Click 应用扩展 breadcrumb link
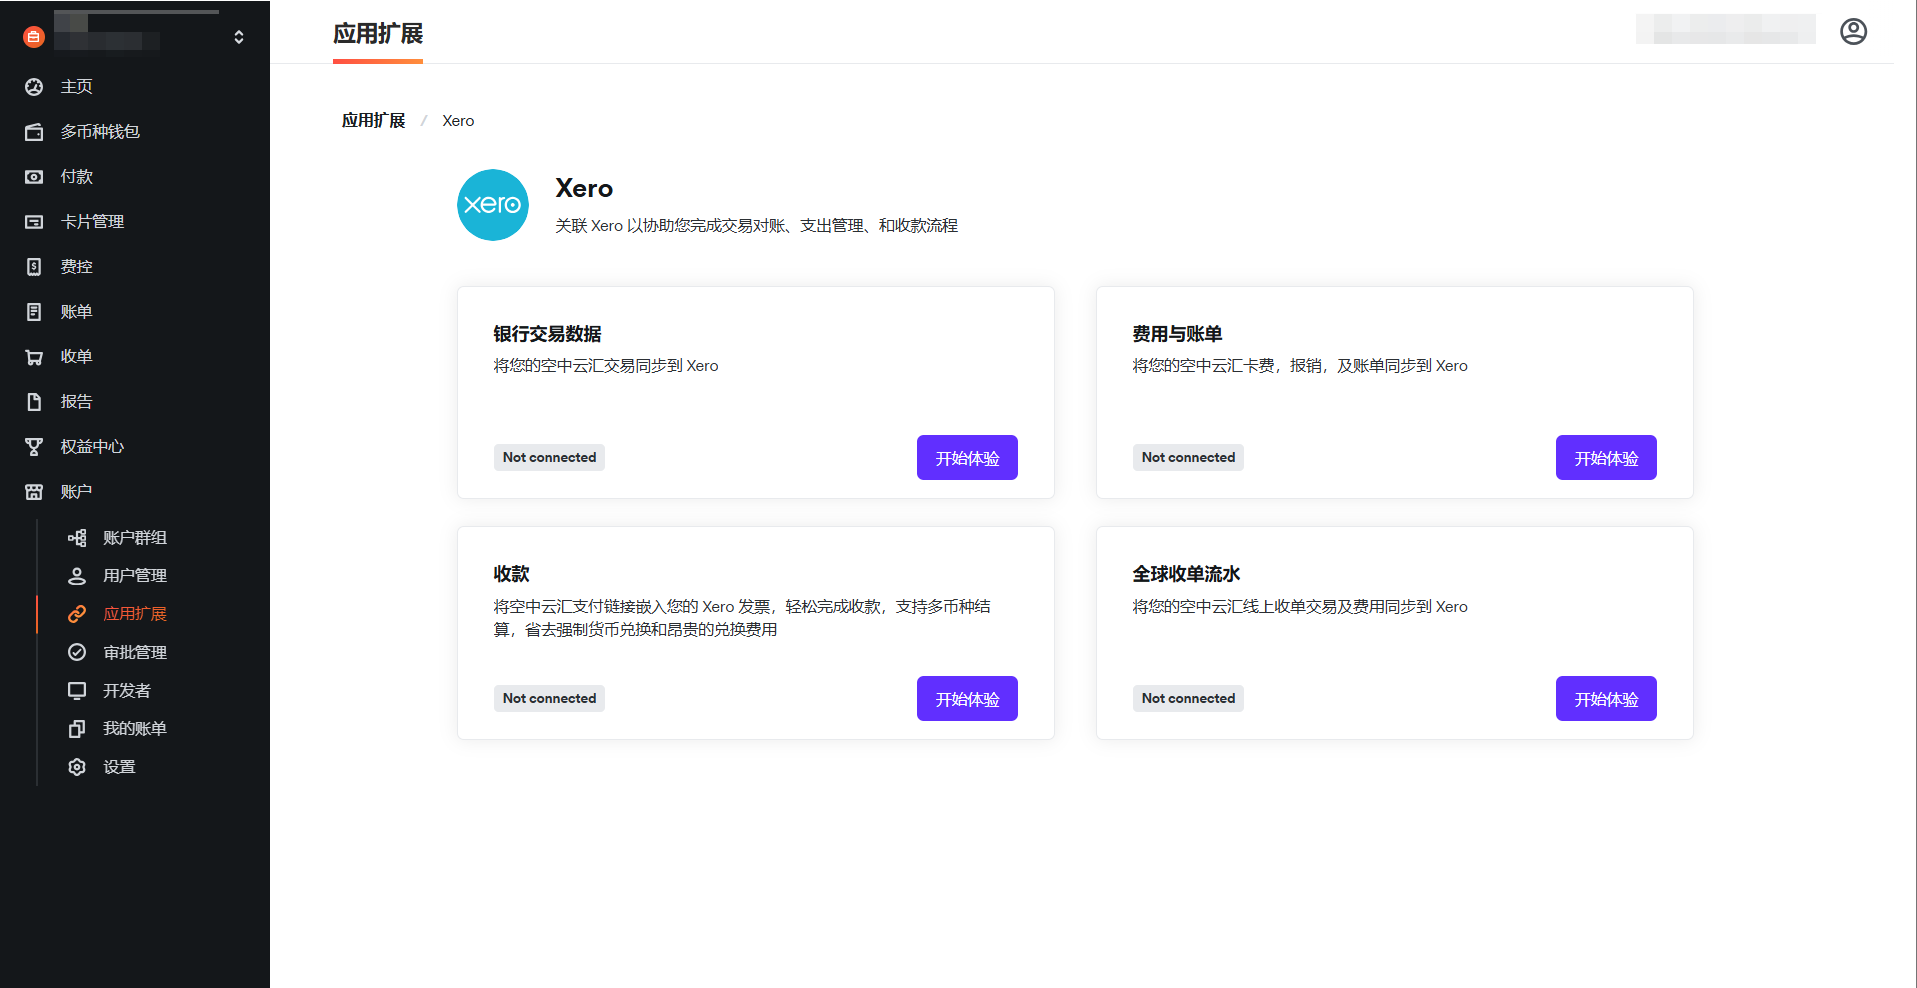The width and height of the screenshot is (1917, 988). [373, 121]
